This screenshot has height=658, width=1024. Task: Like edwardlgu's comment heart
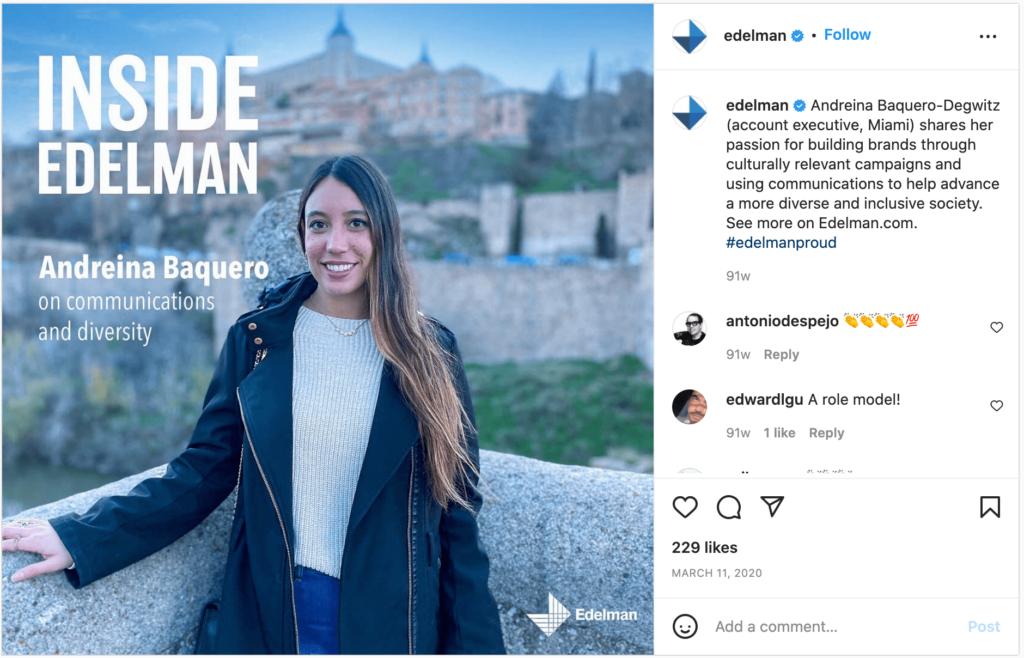[x=997, y=406]
